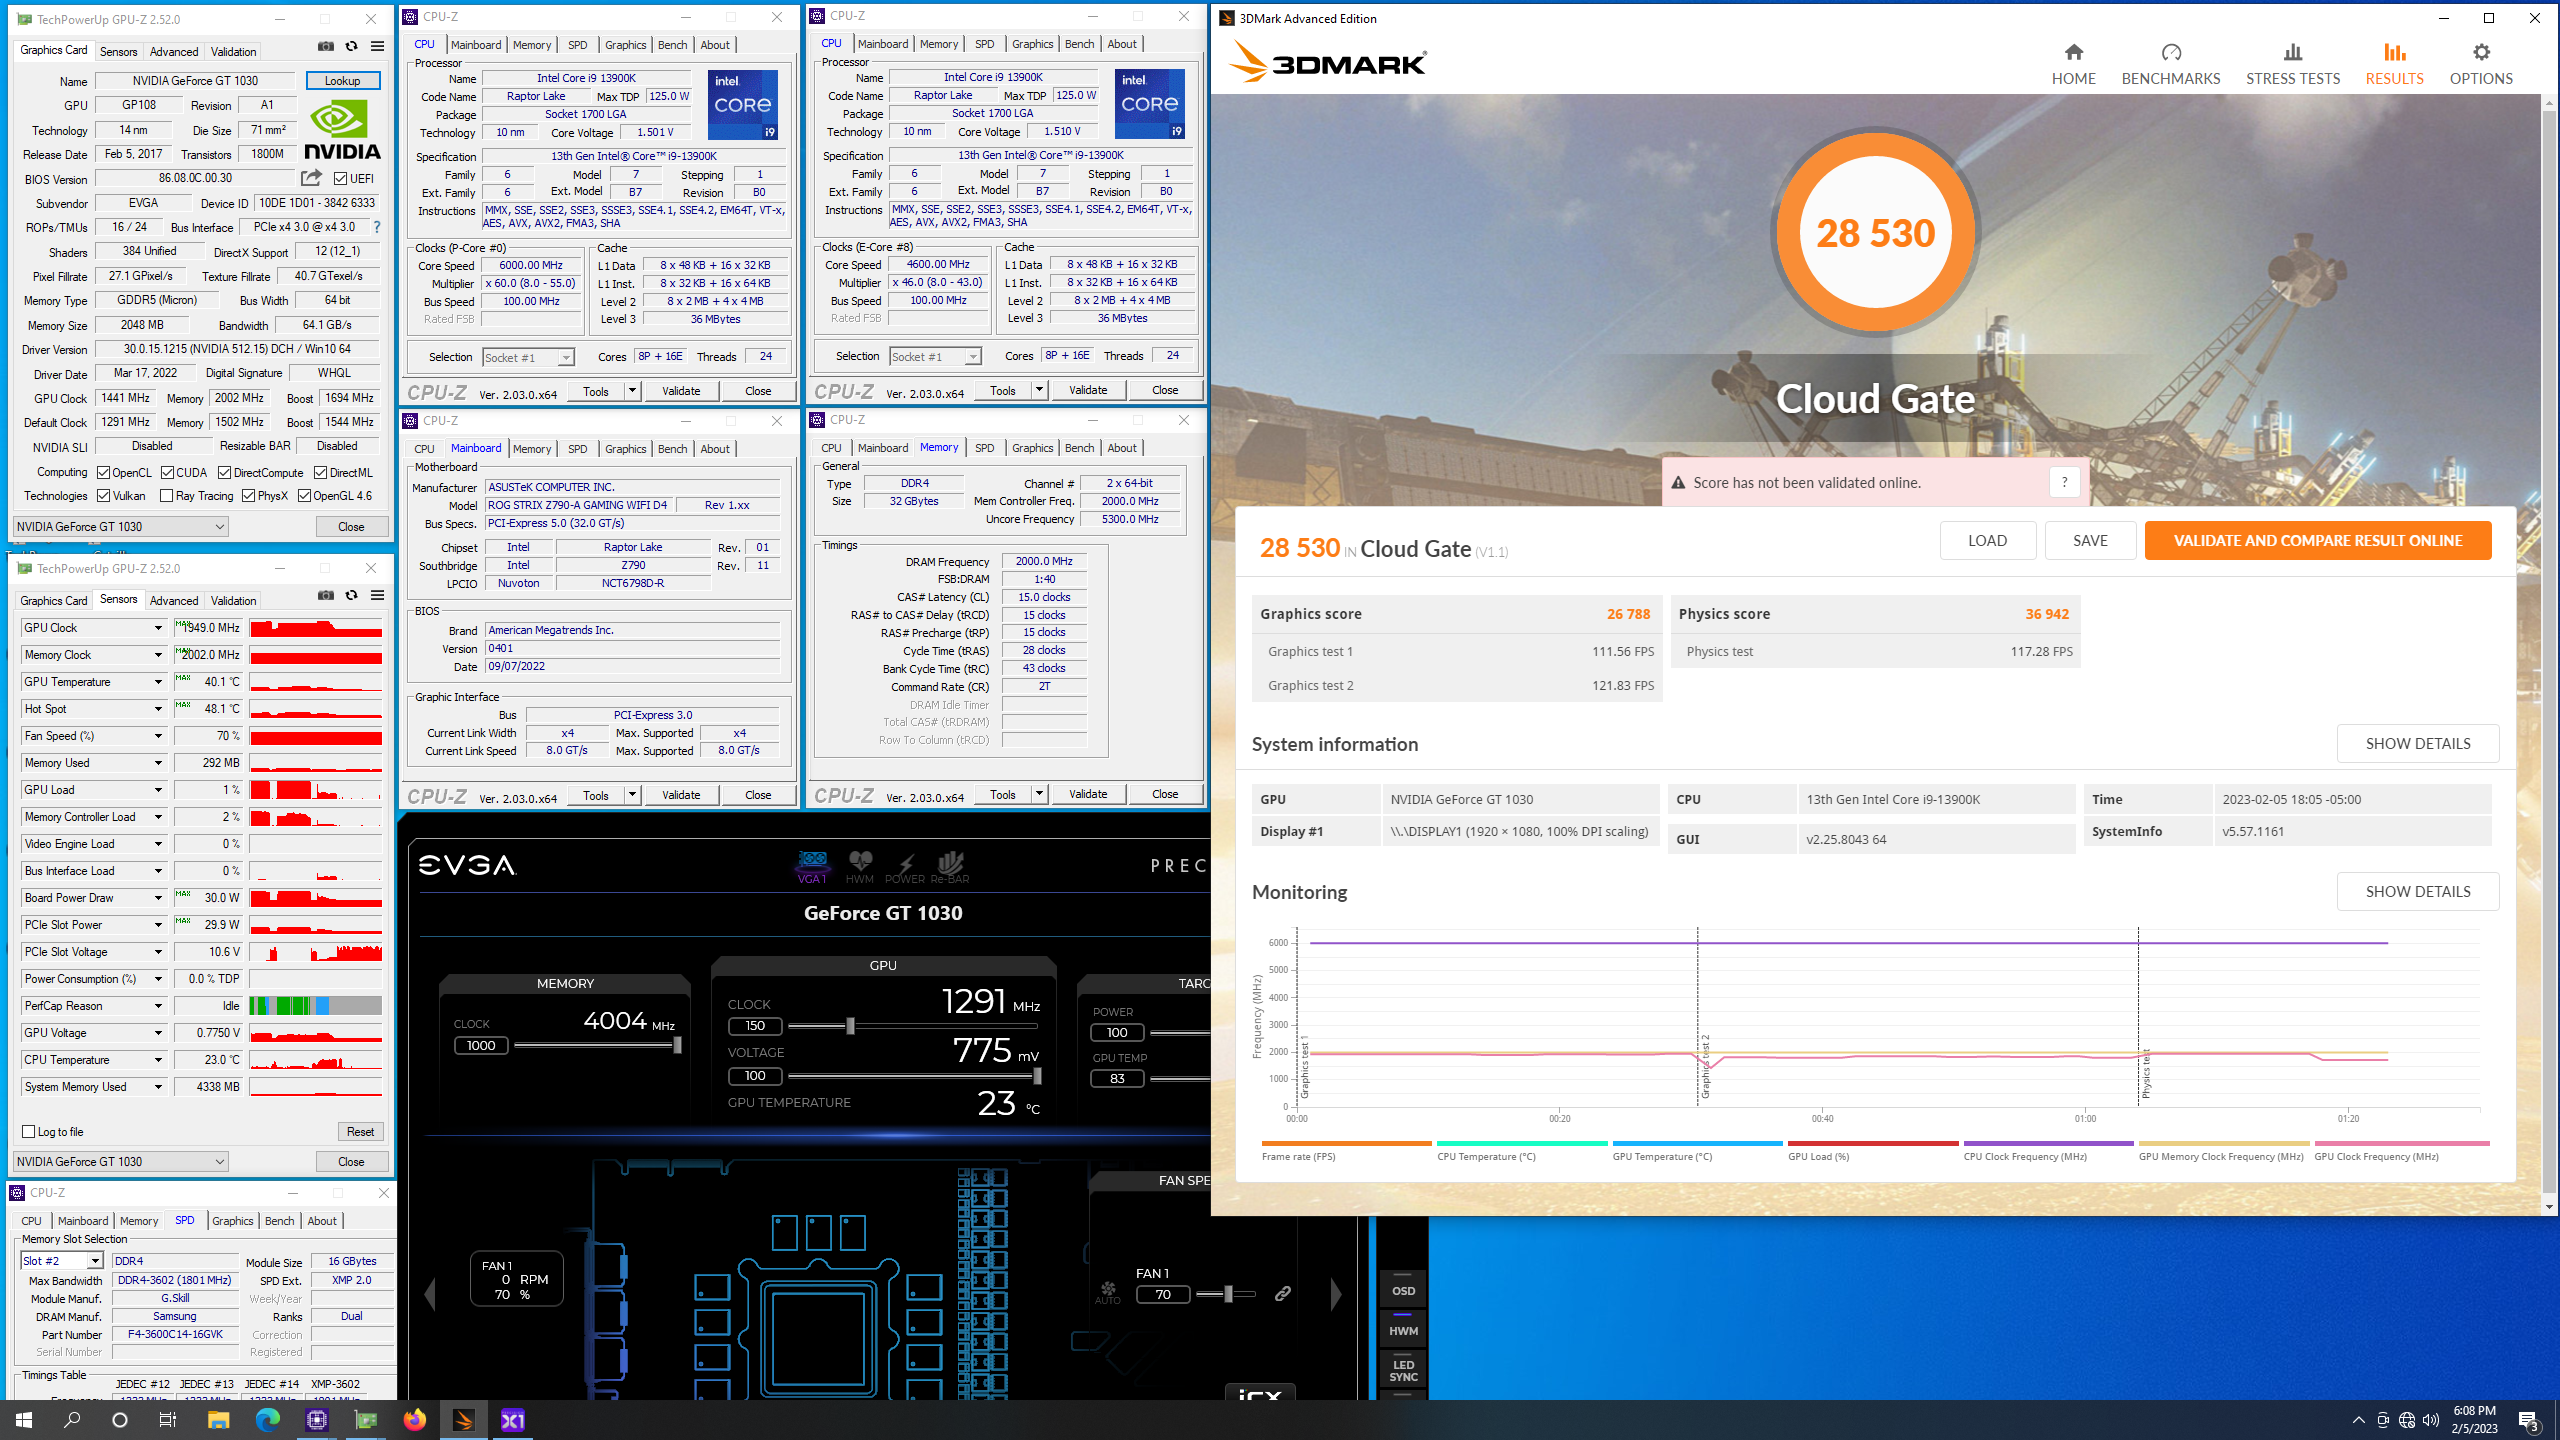Click the validation help question mark
Image resolution: width=2560 pixels, height=1440 pixels.
(2064, 482)
